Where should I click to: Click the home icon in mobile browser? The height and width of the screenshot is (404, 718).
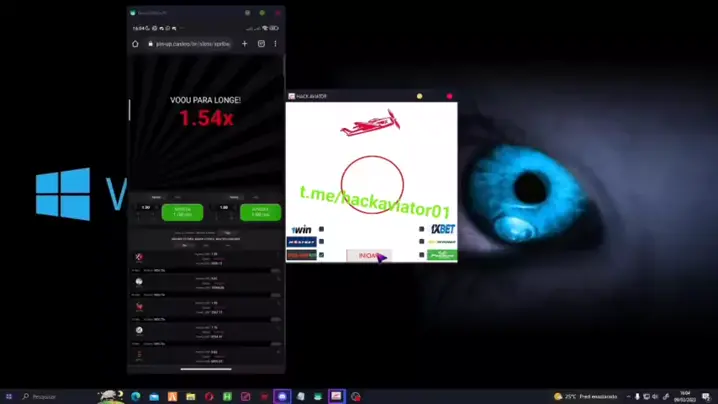[x=136, y=44]
